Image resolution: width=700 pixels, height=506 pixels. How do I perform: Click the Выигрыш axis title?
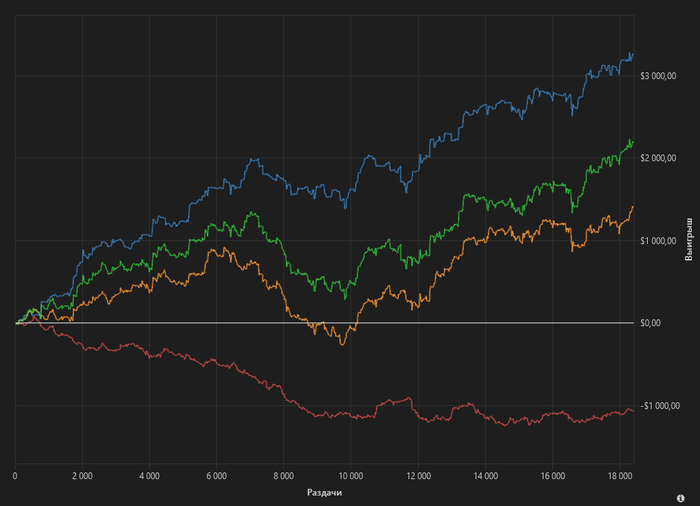[689, 239]
